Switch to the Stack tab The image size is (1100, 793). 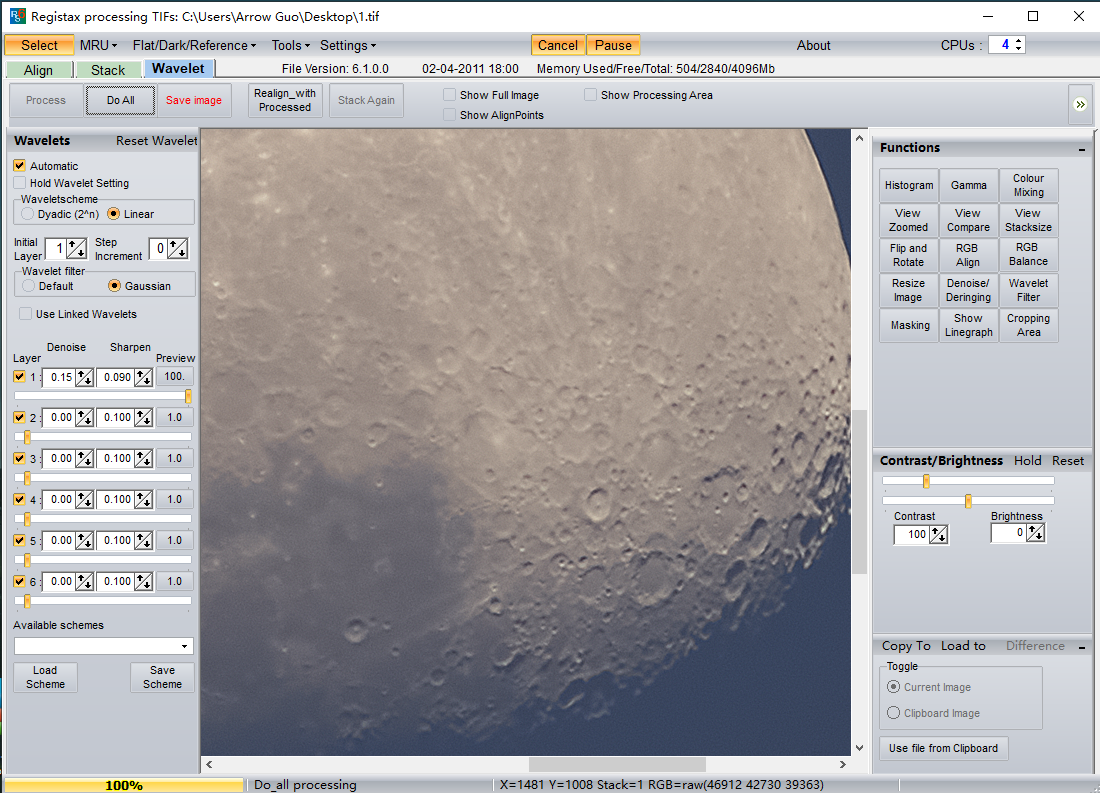coord(108,70)
